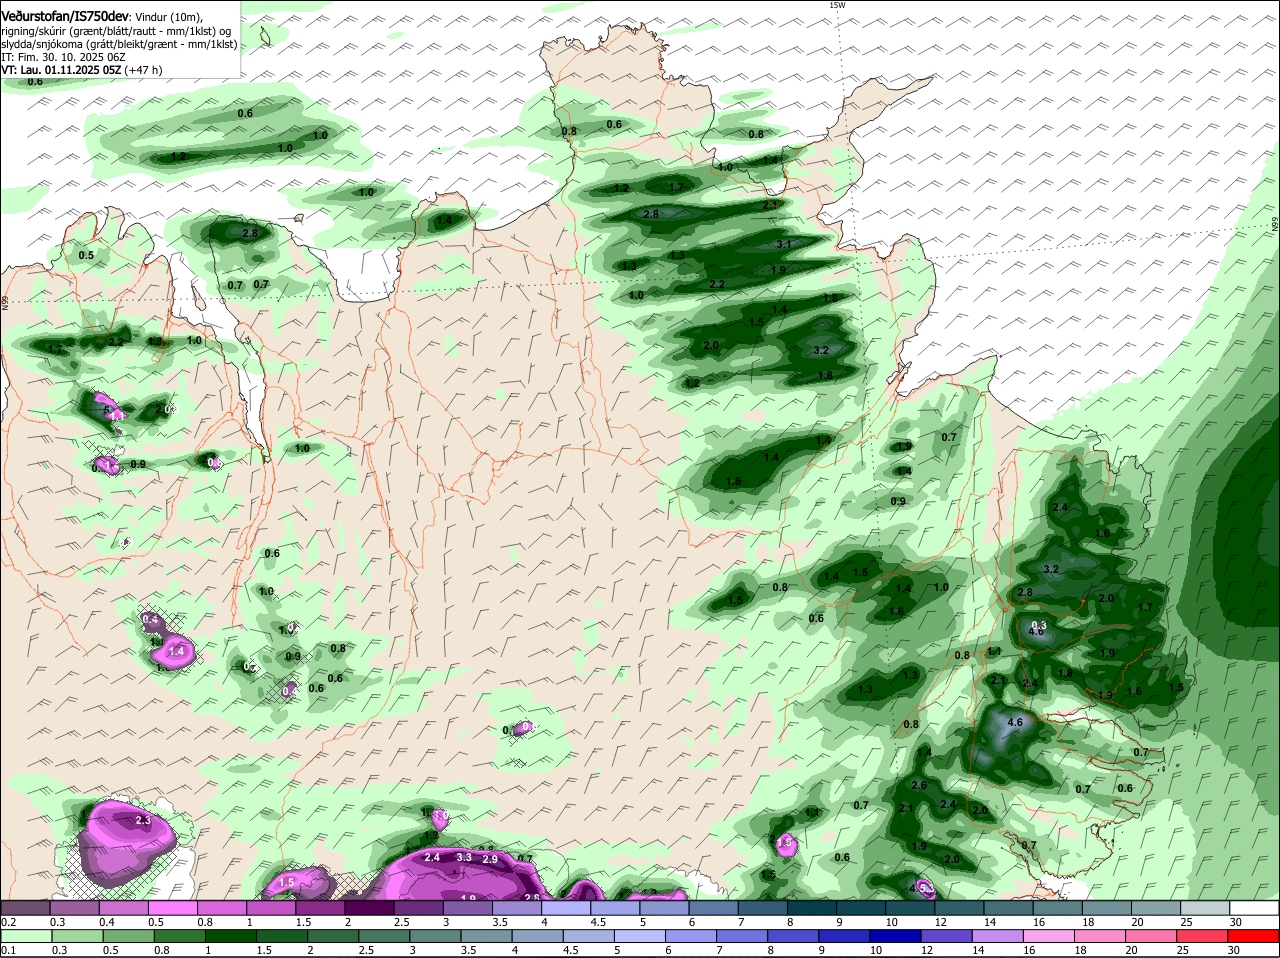
Task: Click the 15W longitude label
Action: 837,5
